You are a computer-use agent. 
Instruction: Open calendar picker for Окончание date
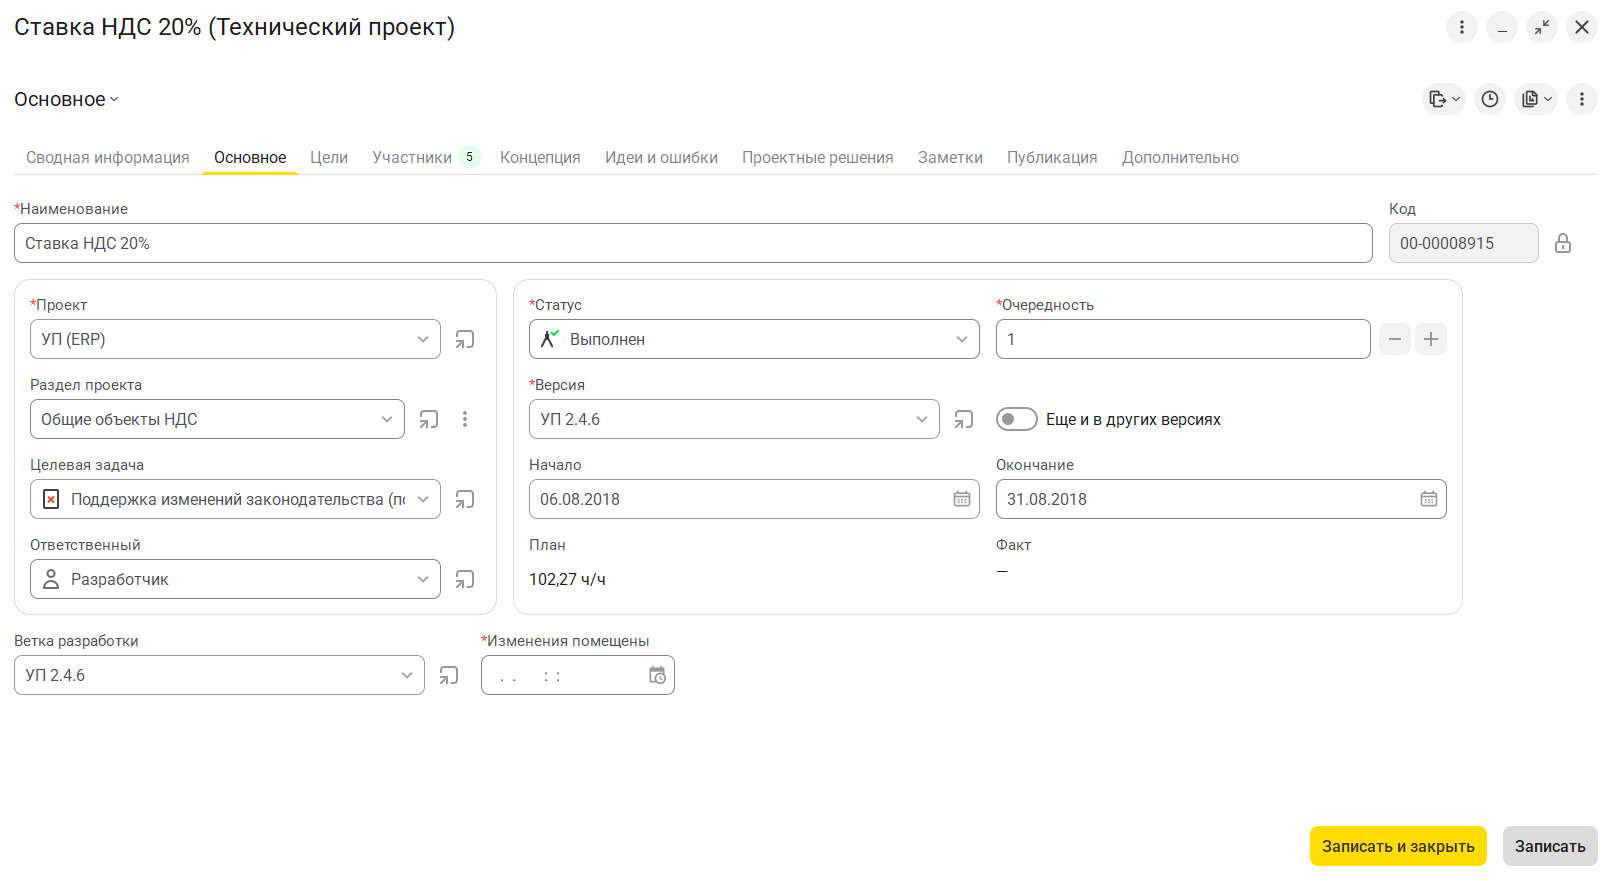pos(1428,499)
